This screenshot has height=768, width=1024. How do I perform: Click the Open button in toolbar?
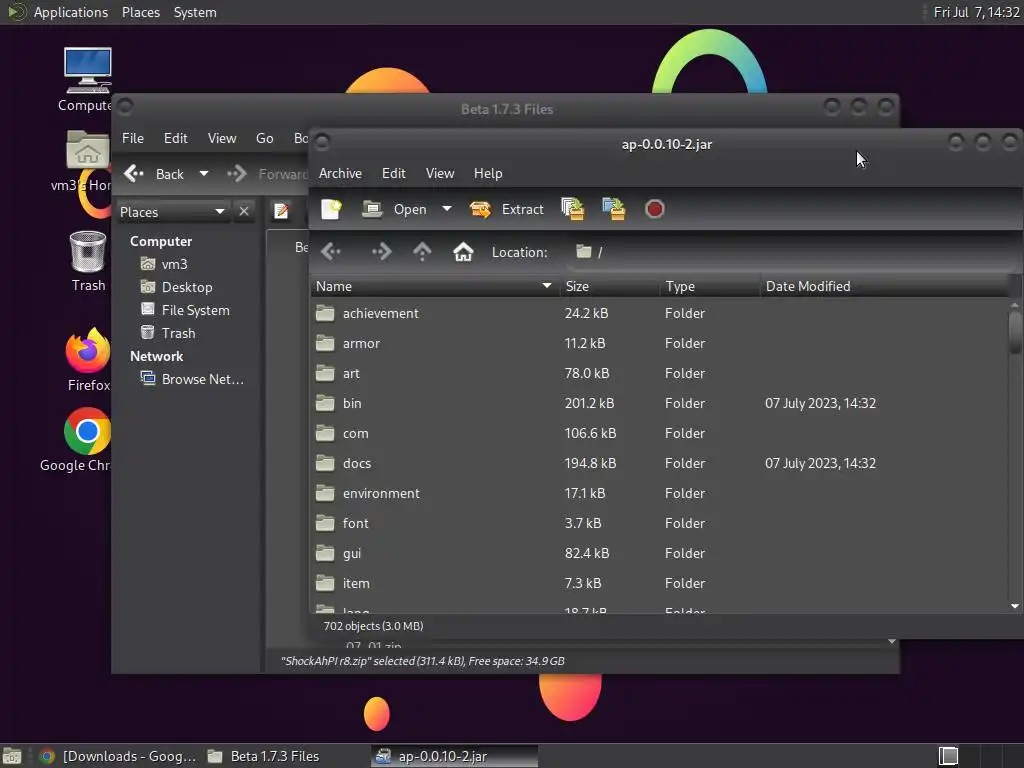click(394, 209)
